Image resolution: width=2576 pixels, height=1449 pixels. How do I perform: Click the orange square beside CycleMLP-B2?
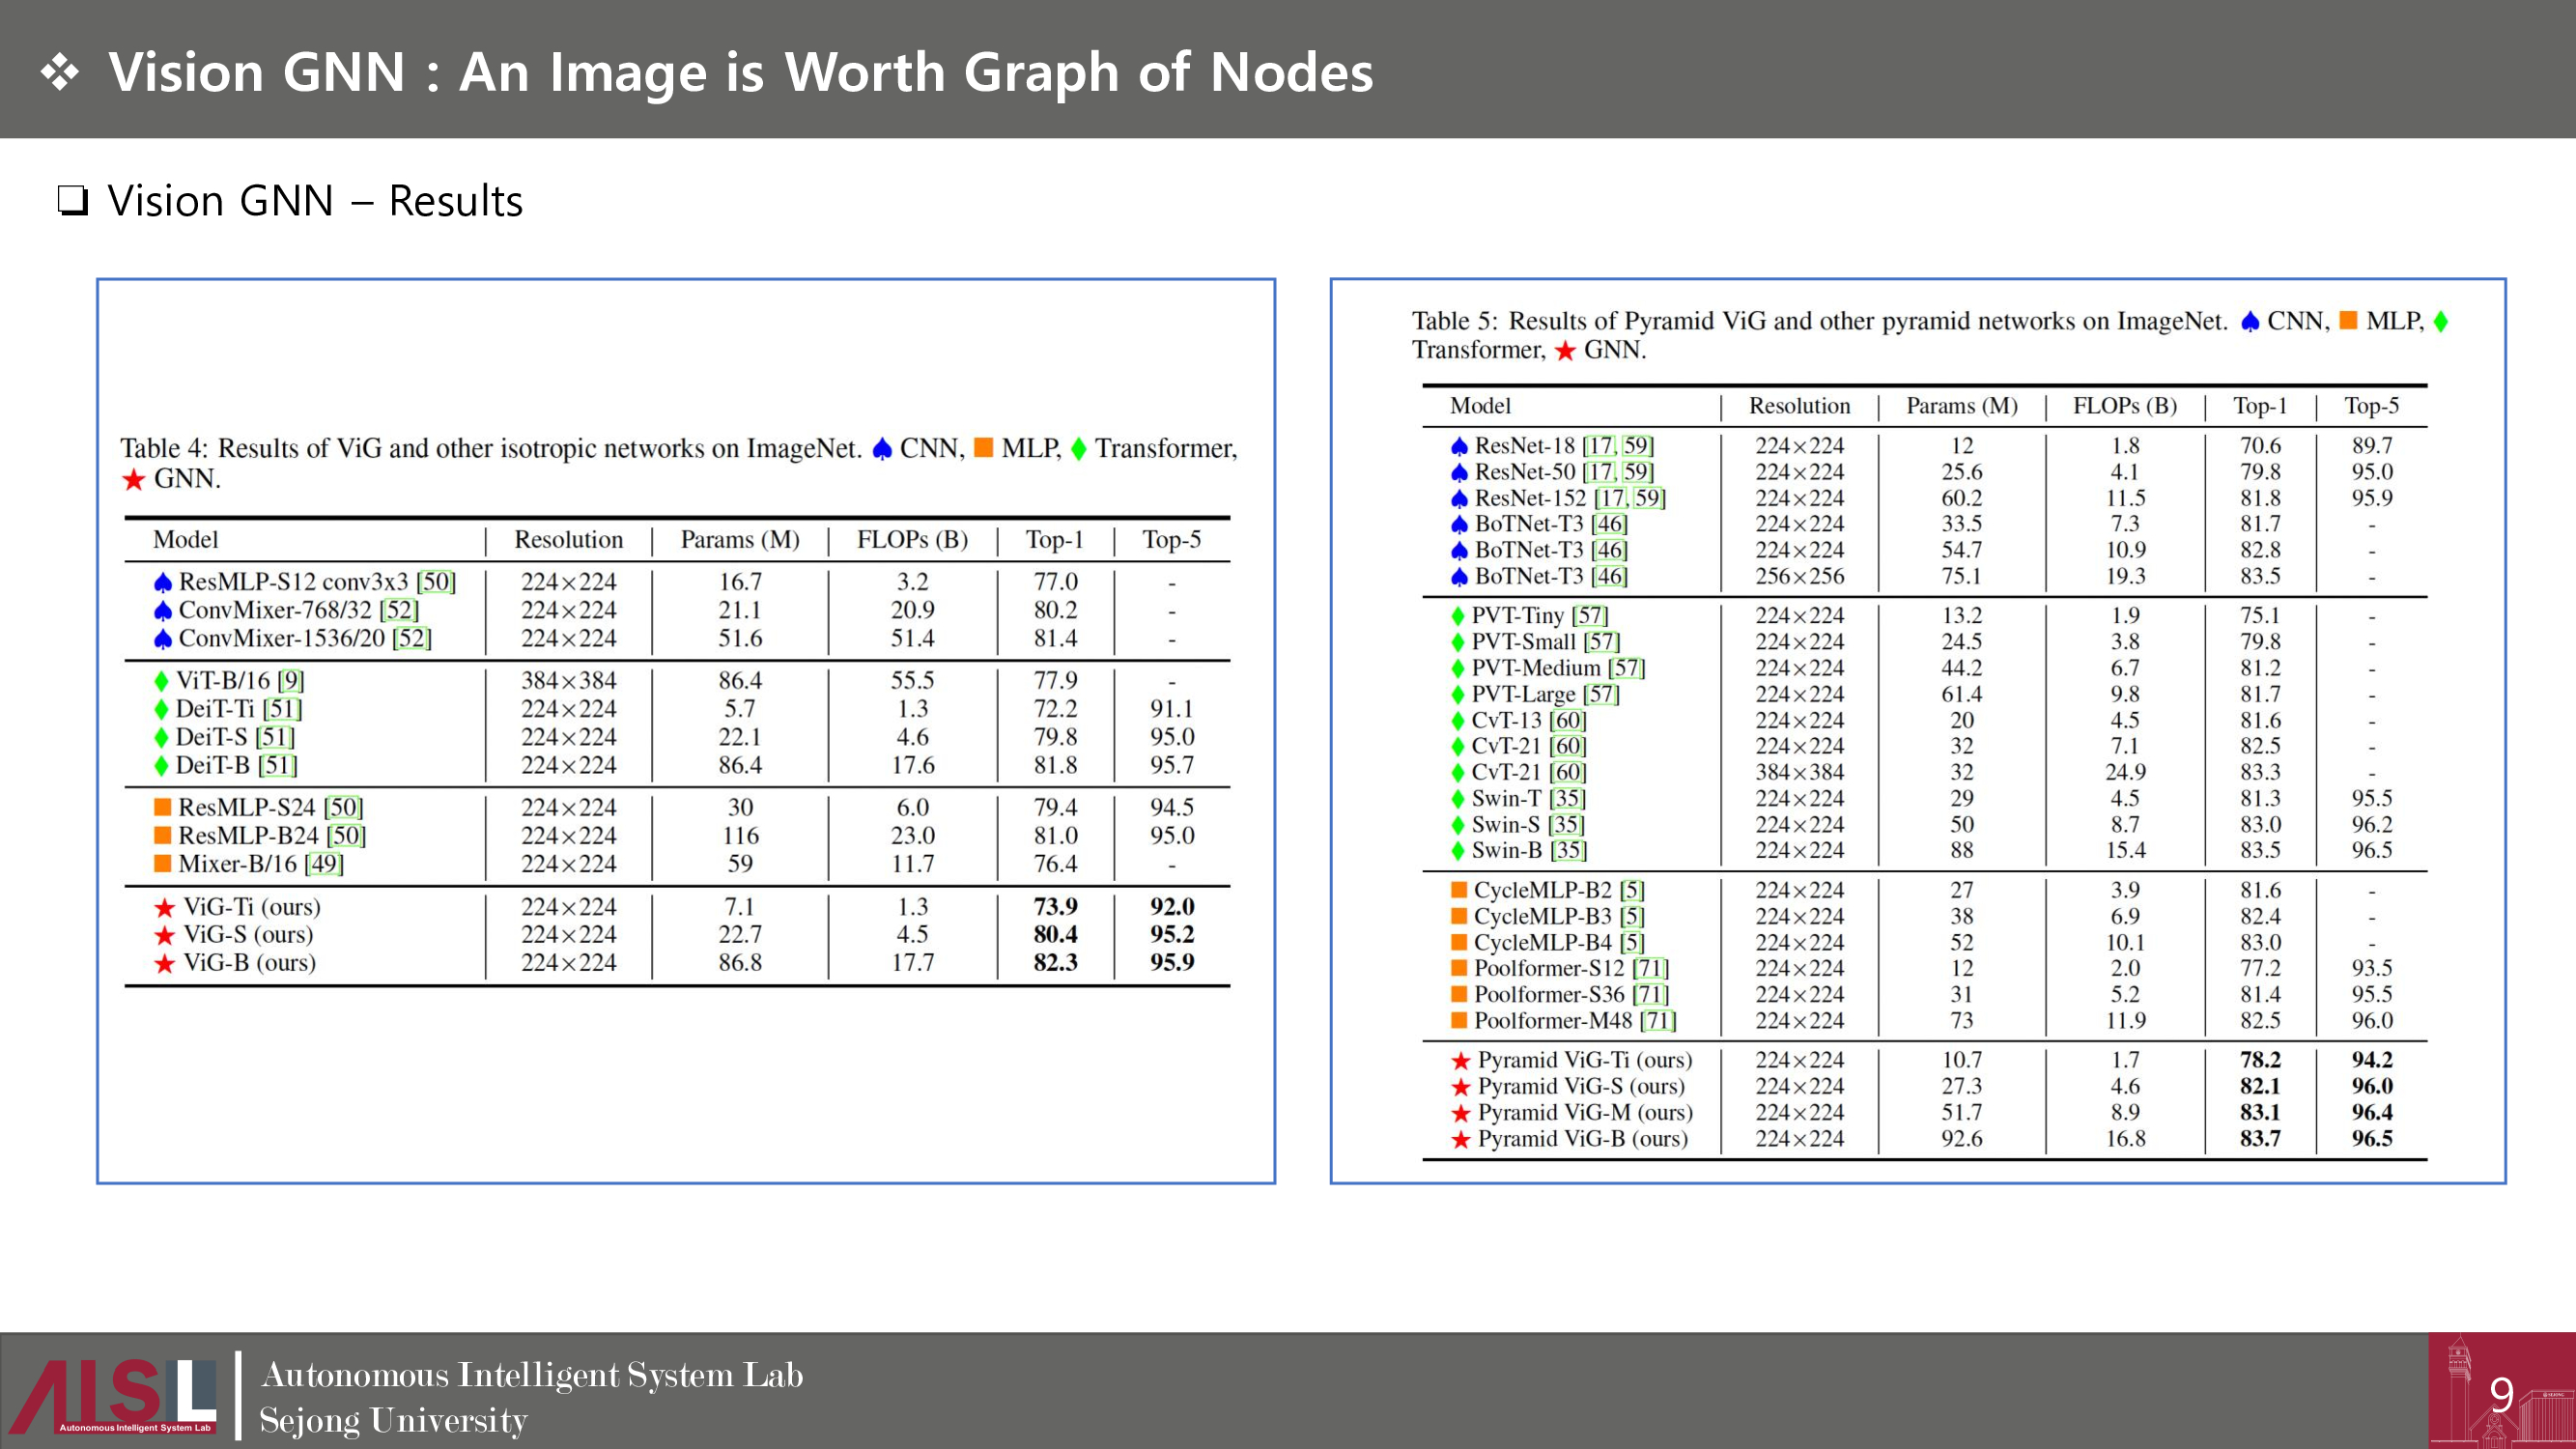point(1459,890)
